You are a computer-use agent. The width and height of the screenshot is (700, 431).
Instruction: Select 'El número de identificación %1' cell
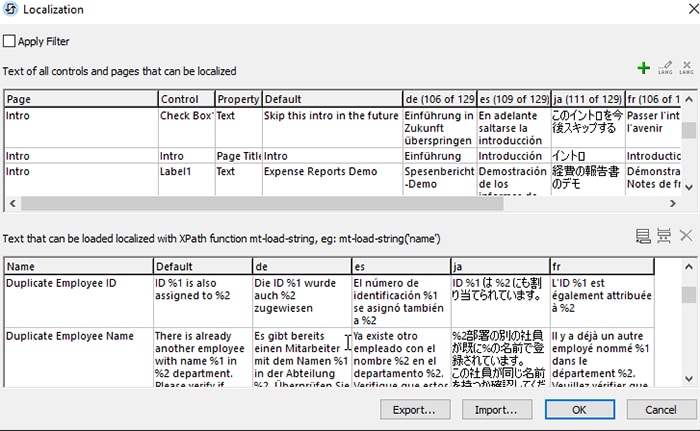[x=401, y=301]
